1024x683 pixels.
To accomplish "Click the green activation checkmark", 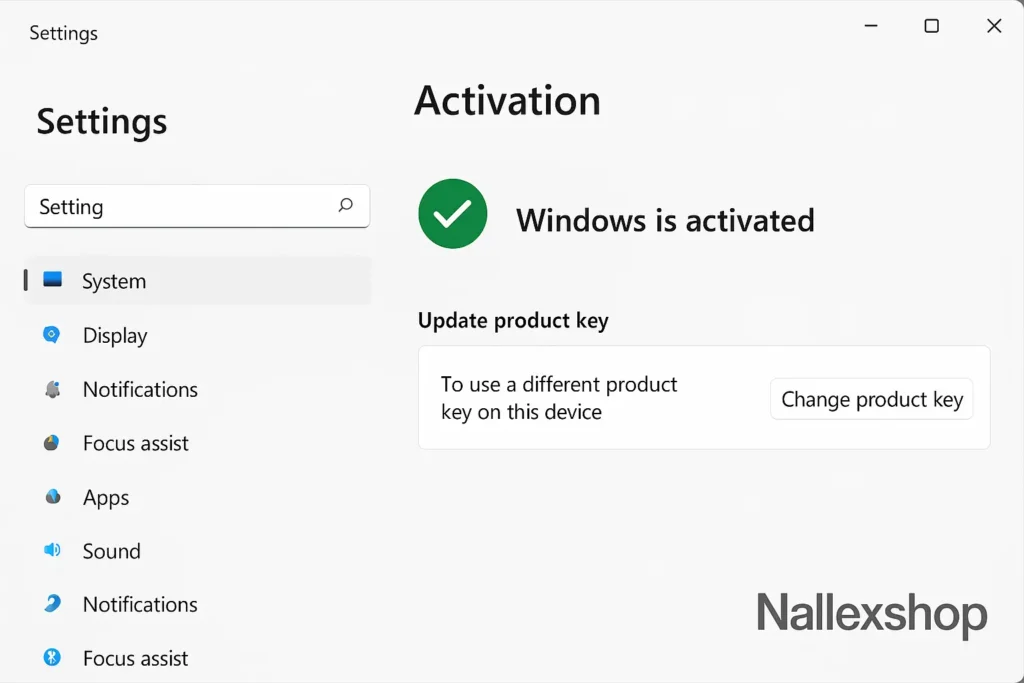I will coord(452,213).
